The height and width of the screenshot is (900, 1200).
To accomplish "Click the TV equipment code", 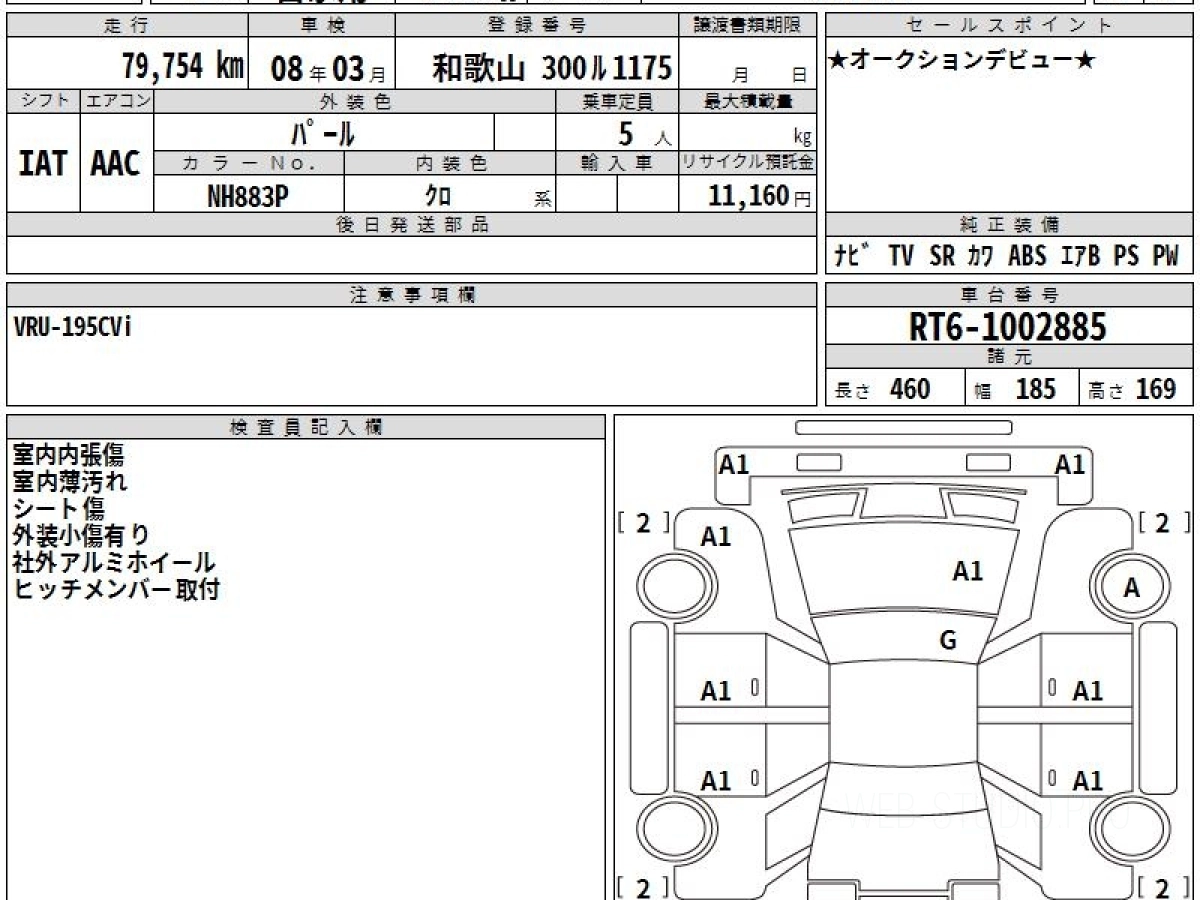I will 901,256.
